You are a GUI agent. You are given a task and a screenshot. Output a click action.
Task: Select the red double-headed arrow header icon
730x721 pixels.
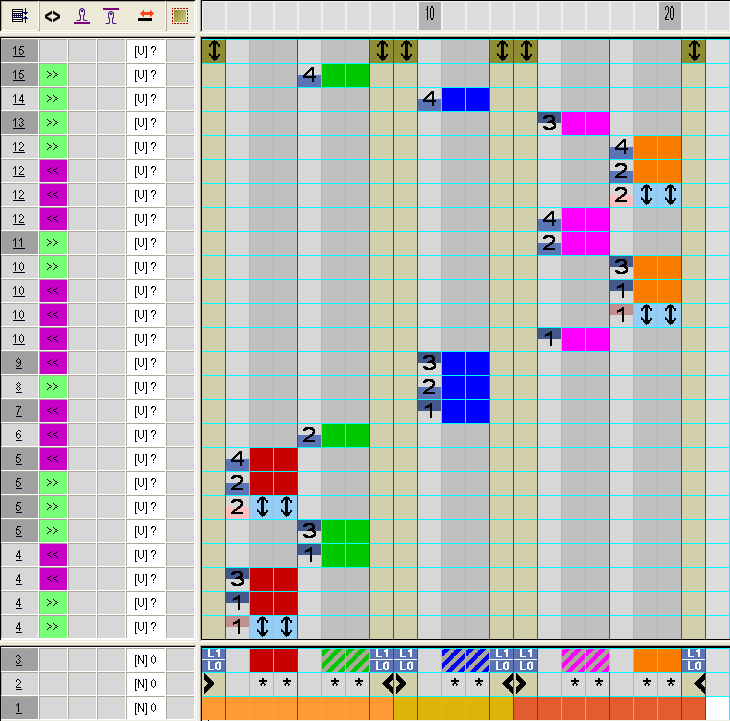pyautogui.click(x=146, y=16)
